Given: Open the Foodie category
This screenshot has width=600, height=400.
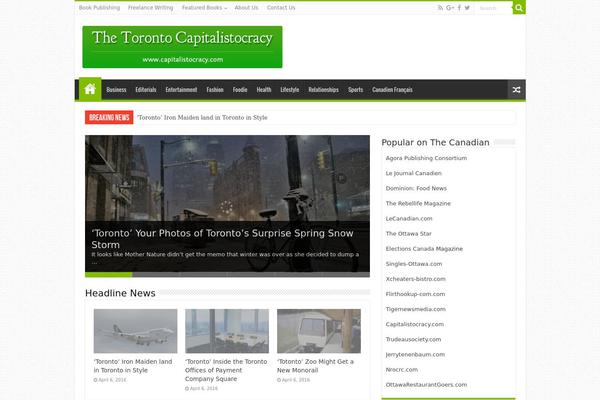Looking at the screenshot, I should pyautogui.click(x=240, y=90).
